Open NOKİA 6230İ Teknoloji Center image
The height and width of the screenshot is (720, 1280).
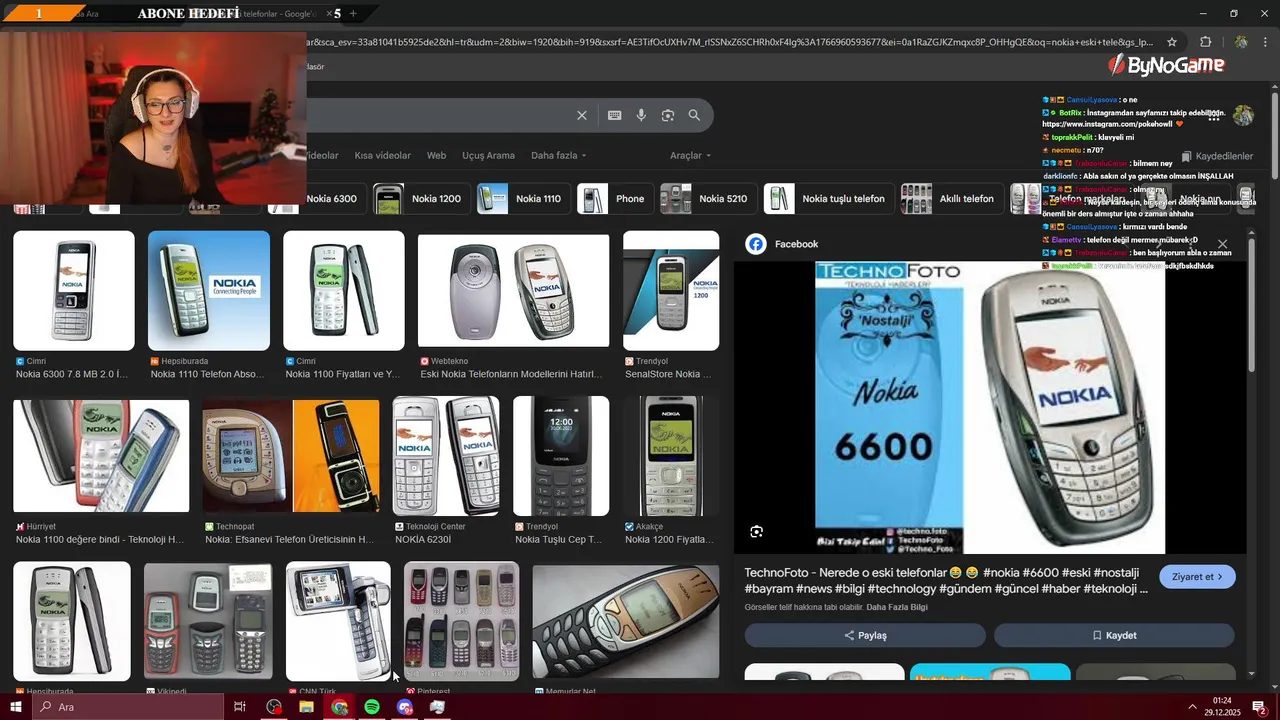tap(446, 456)
